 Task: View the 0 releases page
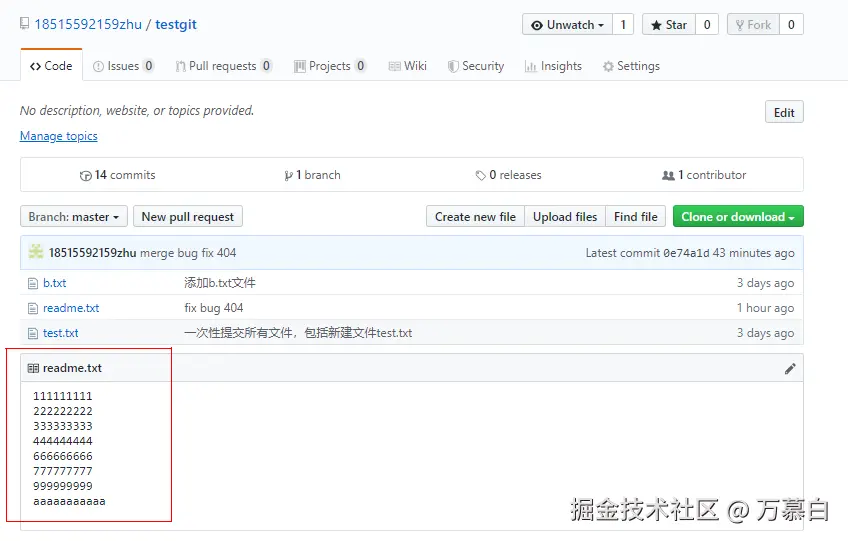(x=508, y=175)
